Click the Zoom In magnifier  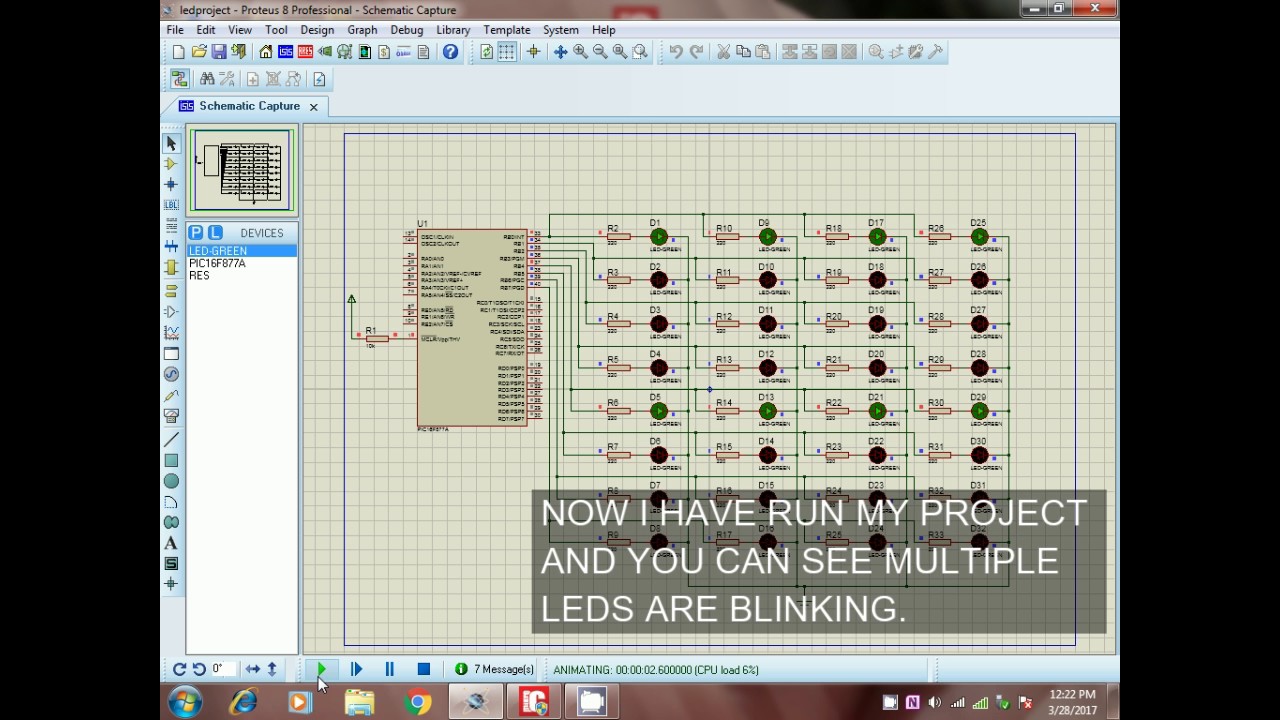[x=580, y=52]
